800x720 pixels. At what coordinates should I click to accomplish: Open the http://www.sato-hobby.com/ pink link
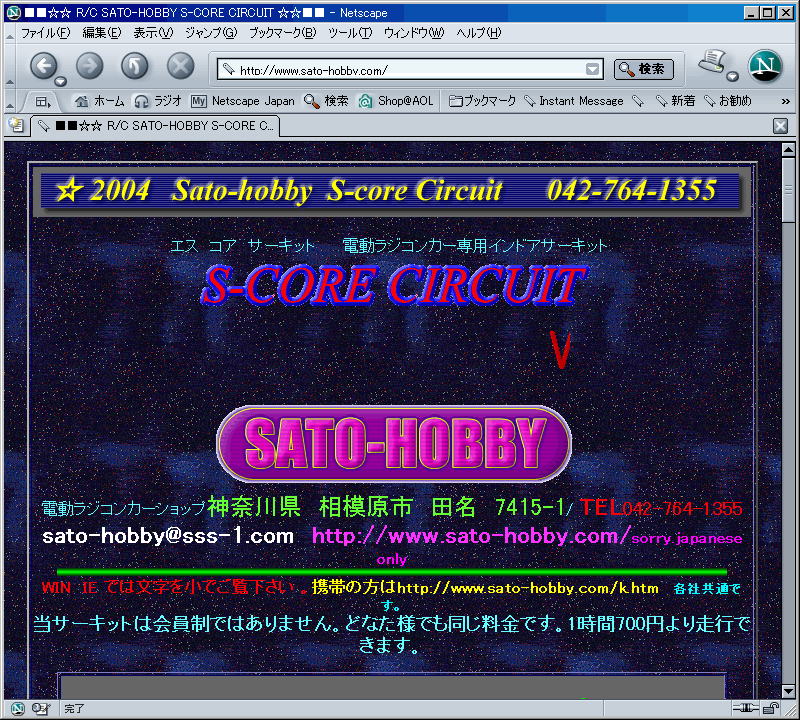pyautogui.click(x=471, y=536)
